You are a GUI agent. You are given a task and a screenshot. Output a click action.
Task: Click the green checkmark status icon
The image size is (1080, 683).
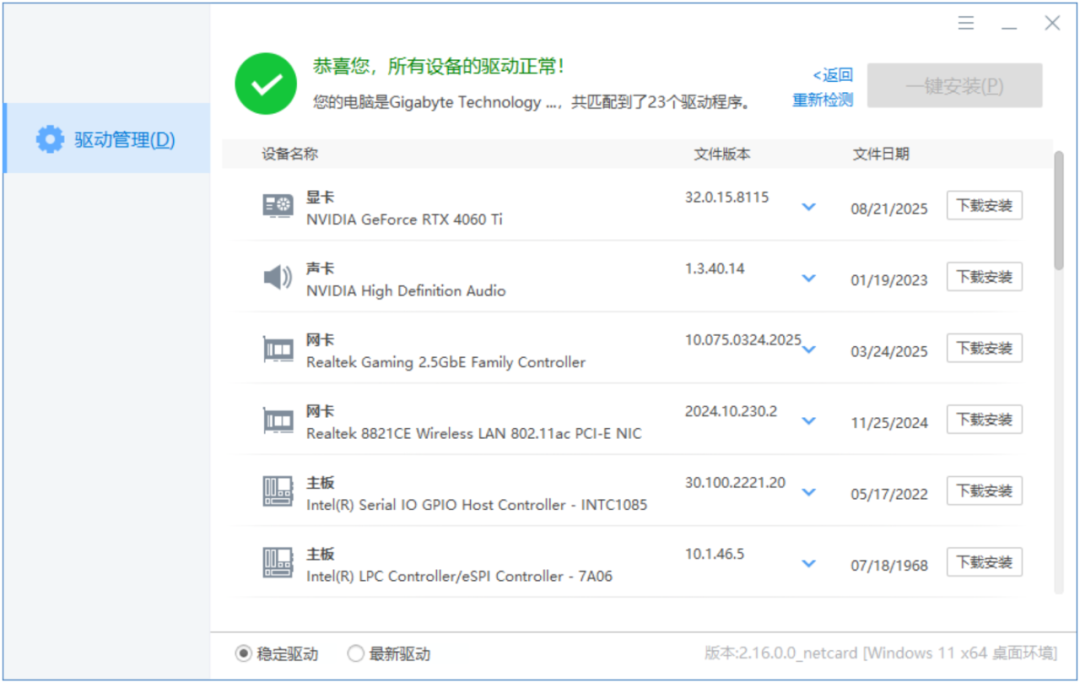(266, 84)
